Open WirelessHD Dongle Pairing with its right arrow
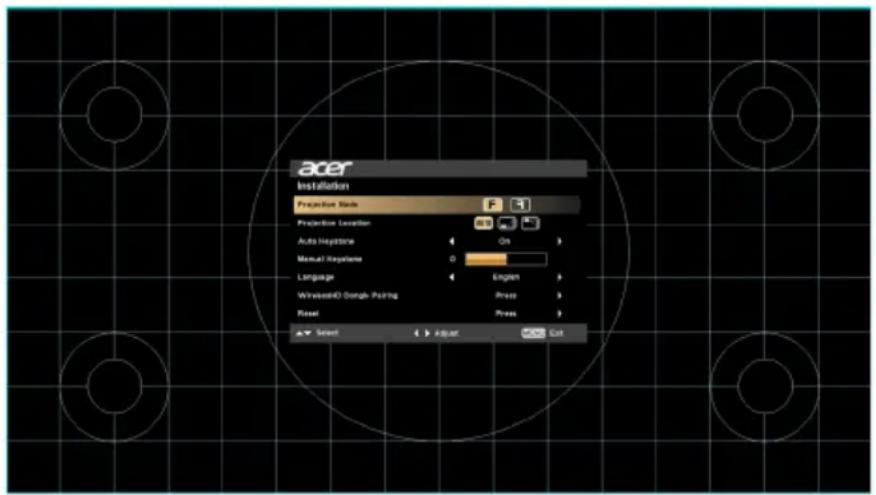876x495 pixels. (559, 296)
